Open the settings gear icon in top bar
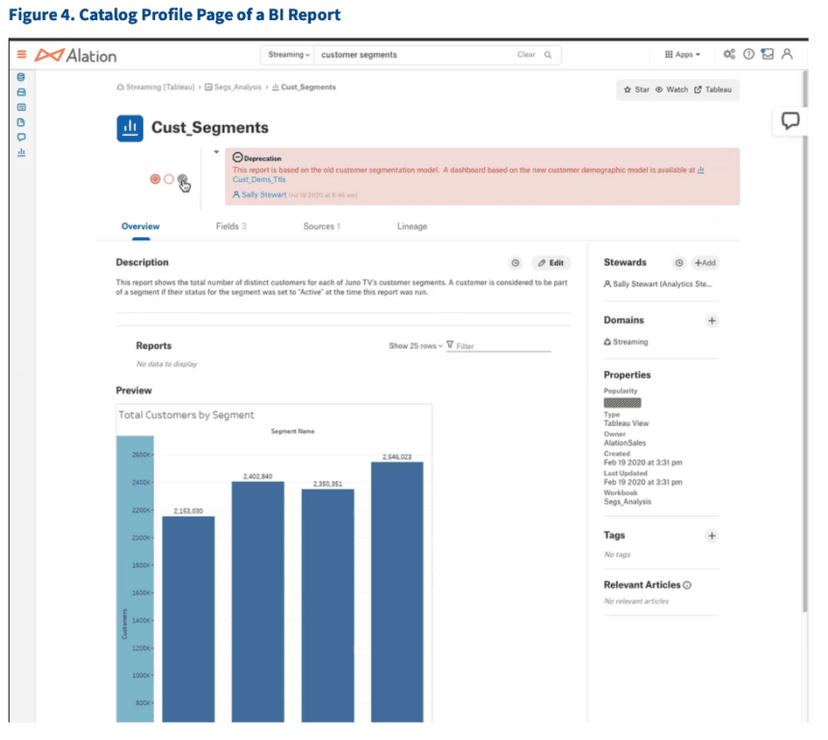 (x=731, y=54)
